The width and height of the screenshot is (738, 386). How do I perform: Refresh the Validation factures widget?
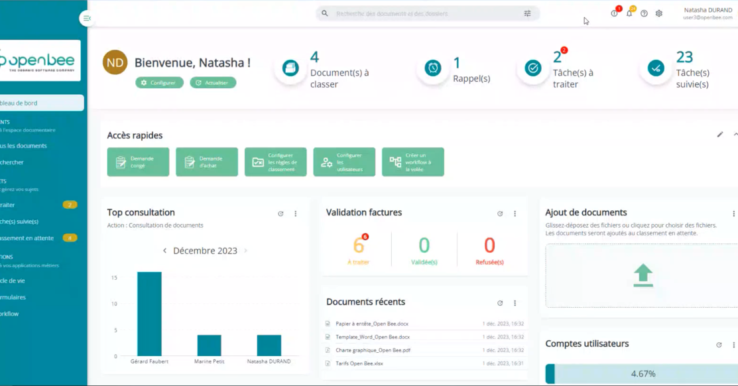click(500, 214)
